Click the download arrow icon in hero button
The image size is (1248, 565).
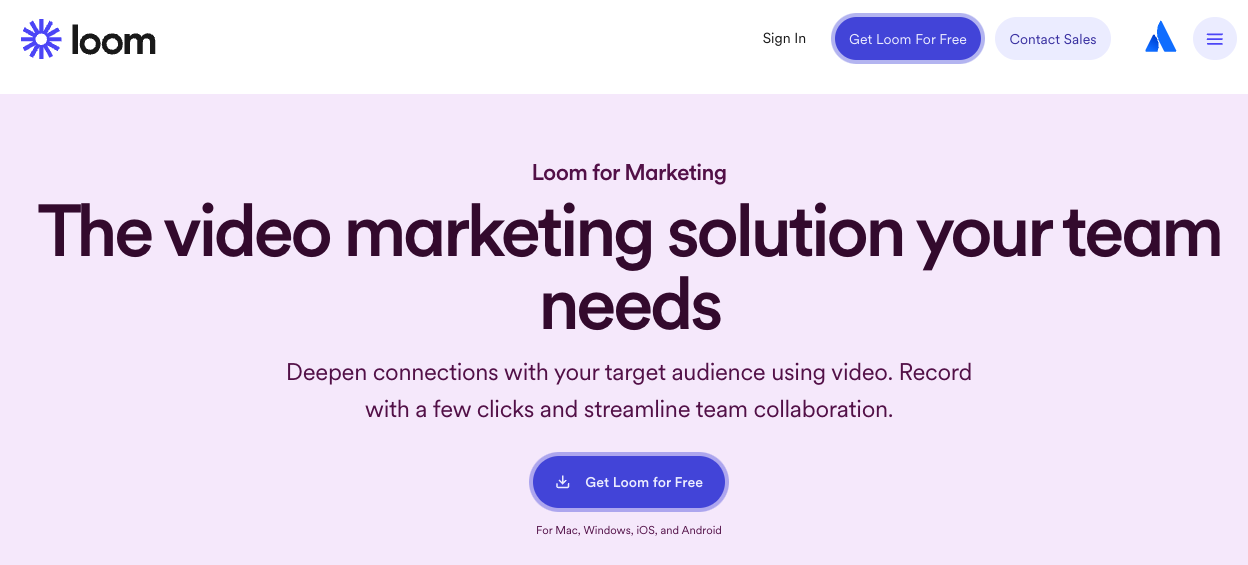[x=563, y=482]
